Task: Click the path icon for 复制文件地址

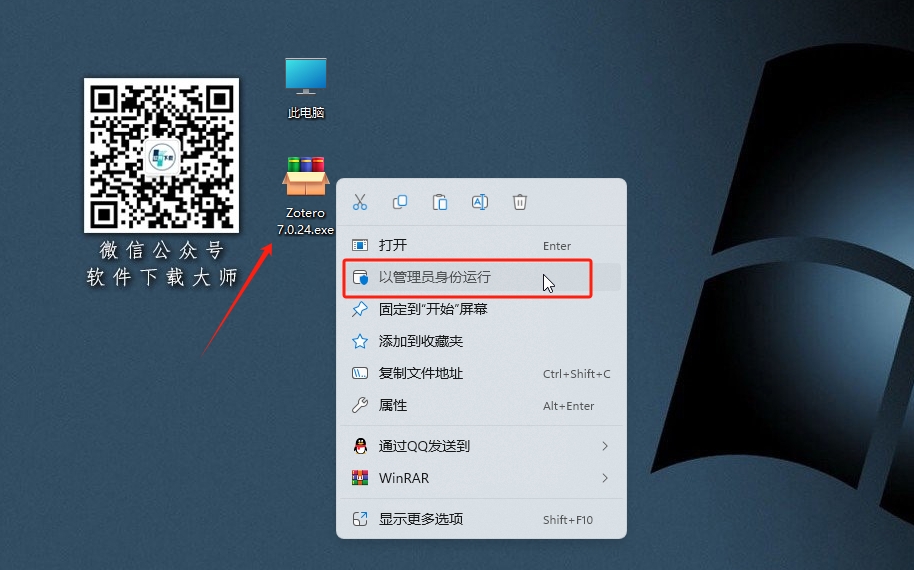Action: point(360,373)
